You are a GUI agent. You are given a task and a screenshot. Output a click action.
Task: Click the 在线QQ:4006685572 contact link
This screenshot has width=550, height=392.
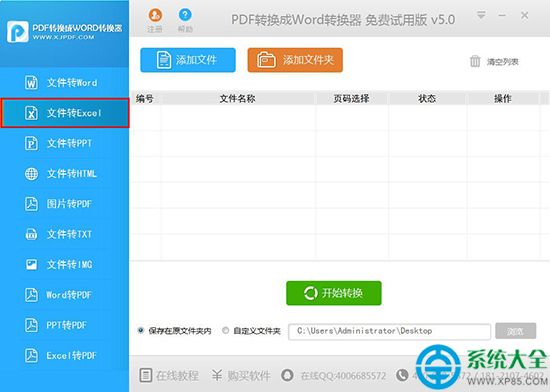point(343,376)
